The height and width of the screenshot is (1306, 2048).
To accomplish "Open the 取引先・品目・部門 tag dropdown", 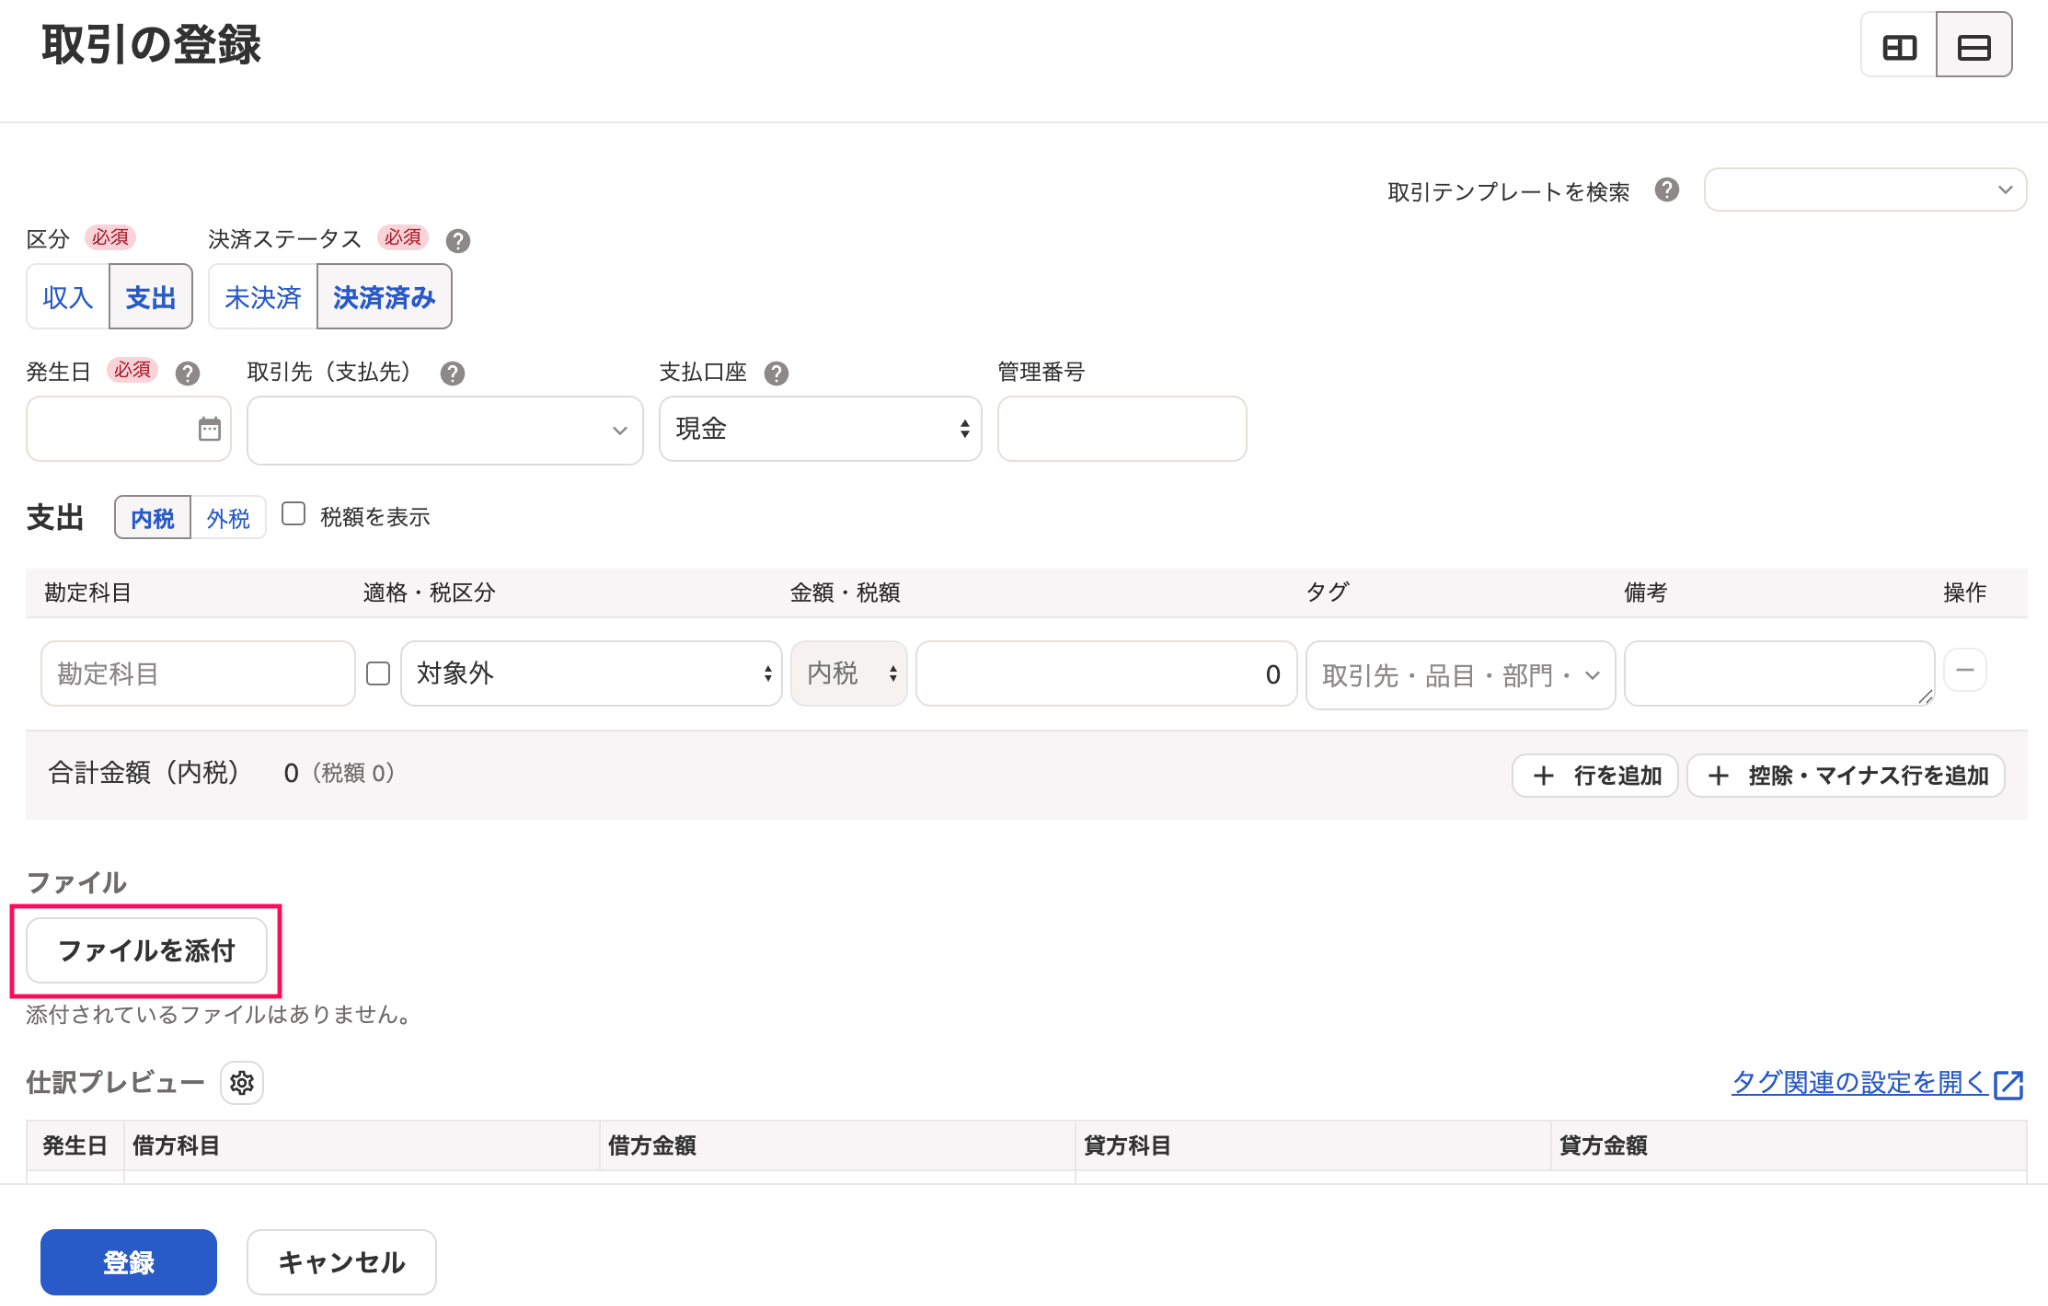I will [1460, 675].
